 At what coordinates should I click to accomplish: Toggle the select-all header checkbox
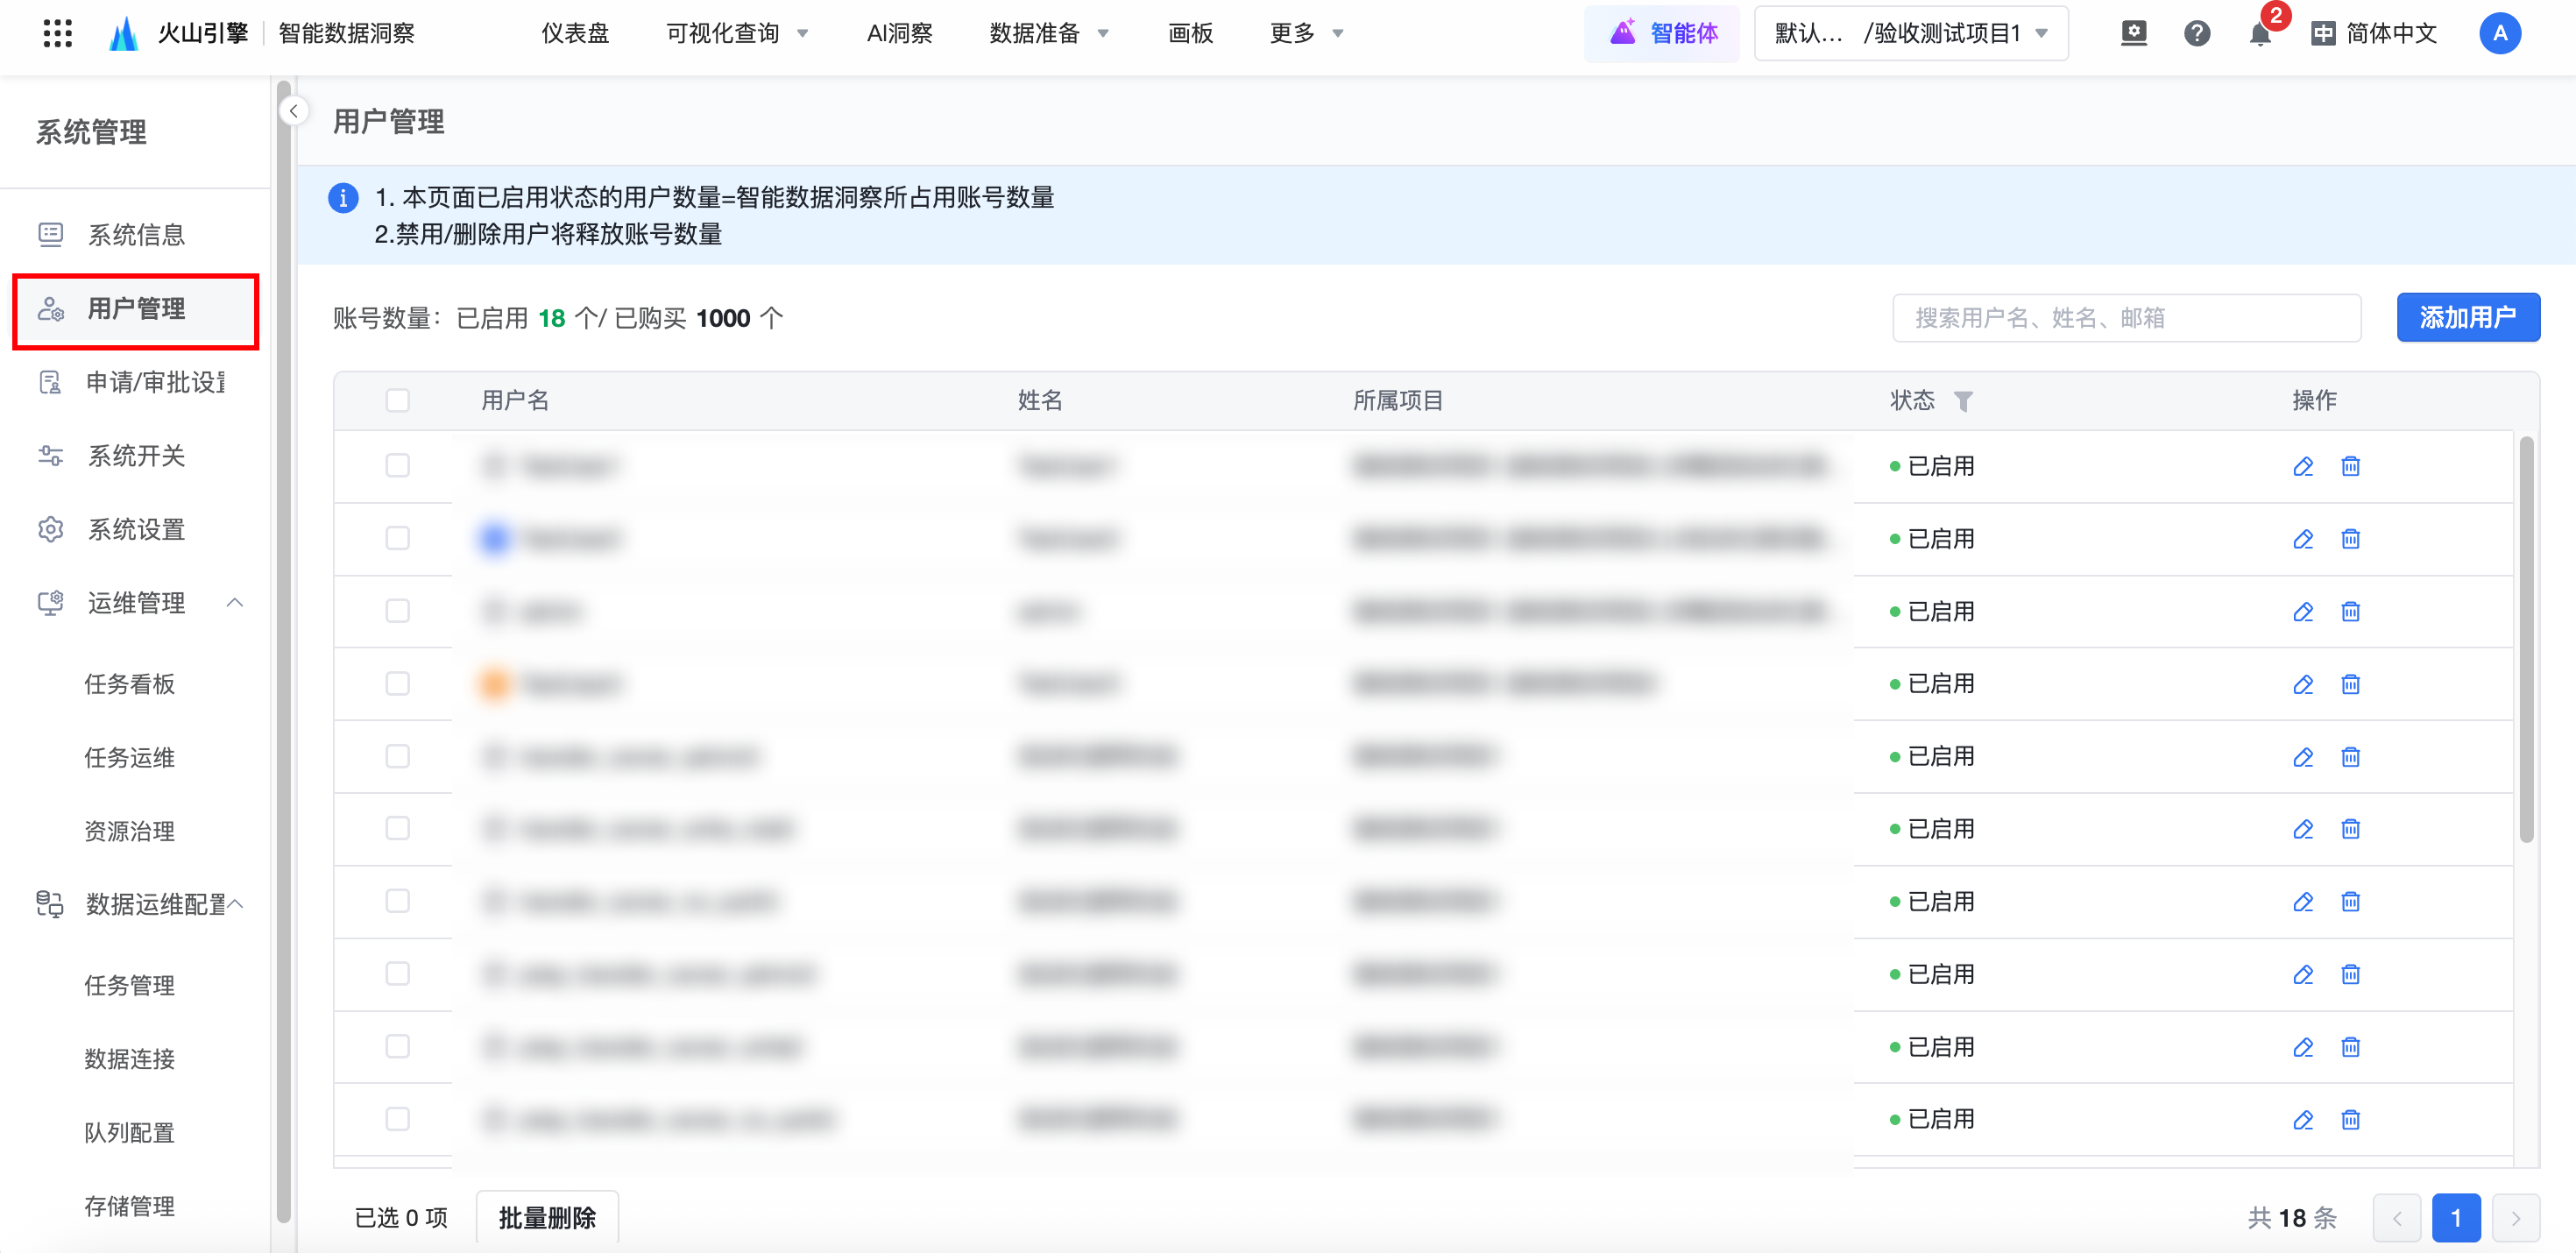[397, 401]
